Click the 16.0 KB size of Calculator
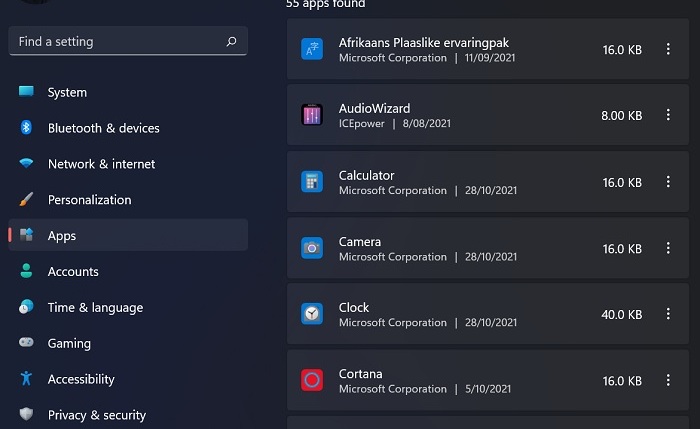700x429 pixels. click(622, 182)
